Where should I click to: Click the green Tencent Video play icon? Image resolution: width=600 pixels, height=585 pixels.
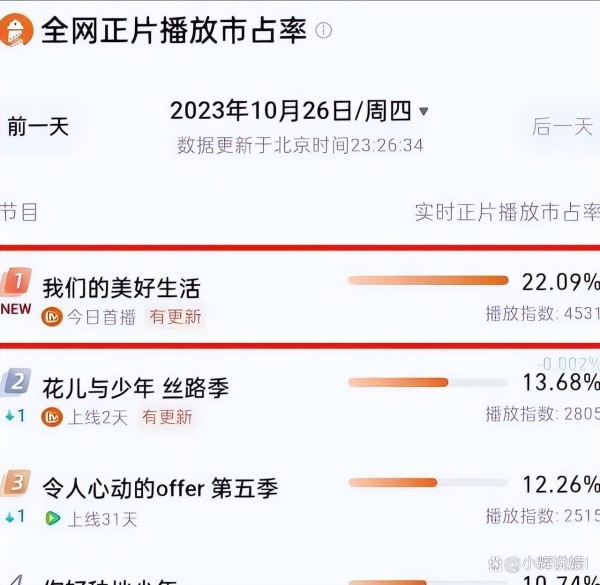click(x=53, y=518)
